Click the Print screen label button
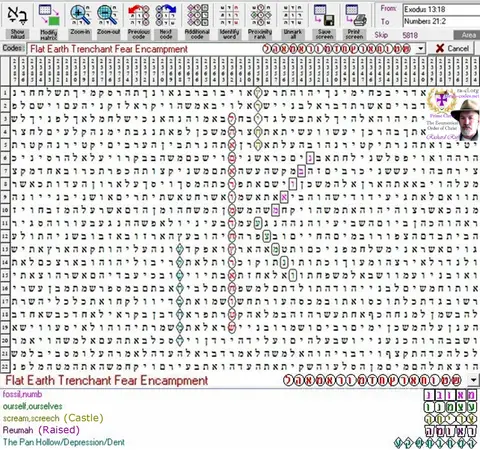Viewport: 480px width, 450px height. coord(354,34)
